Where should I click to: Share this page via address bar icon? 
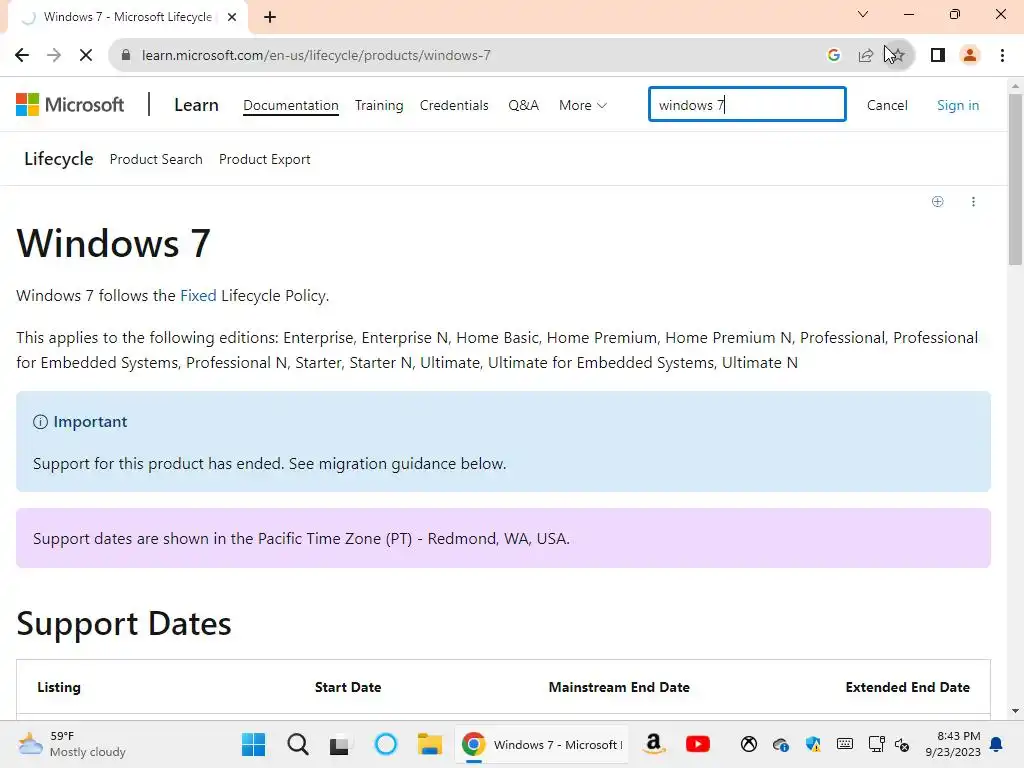[865, 55]
